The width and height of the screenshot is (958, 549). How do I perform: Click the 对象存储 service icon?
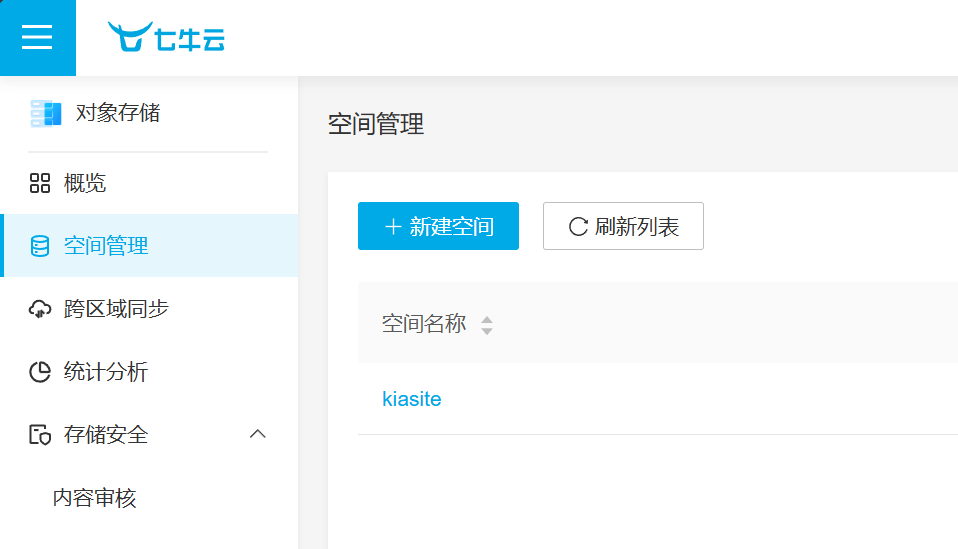point(46,113)
